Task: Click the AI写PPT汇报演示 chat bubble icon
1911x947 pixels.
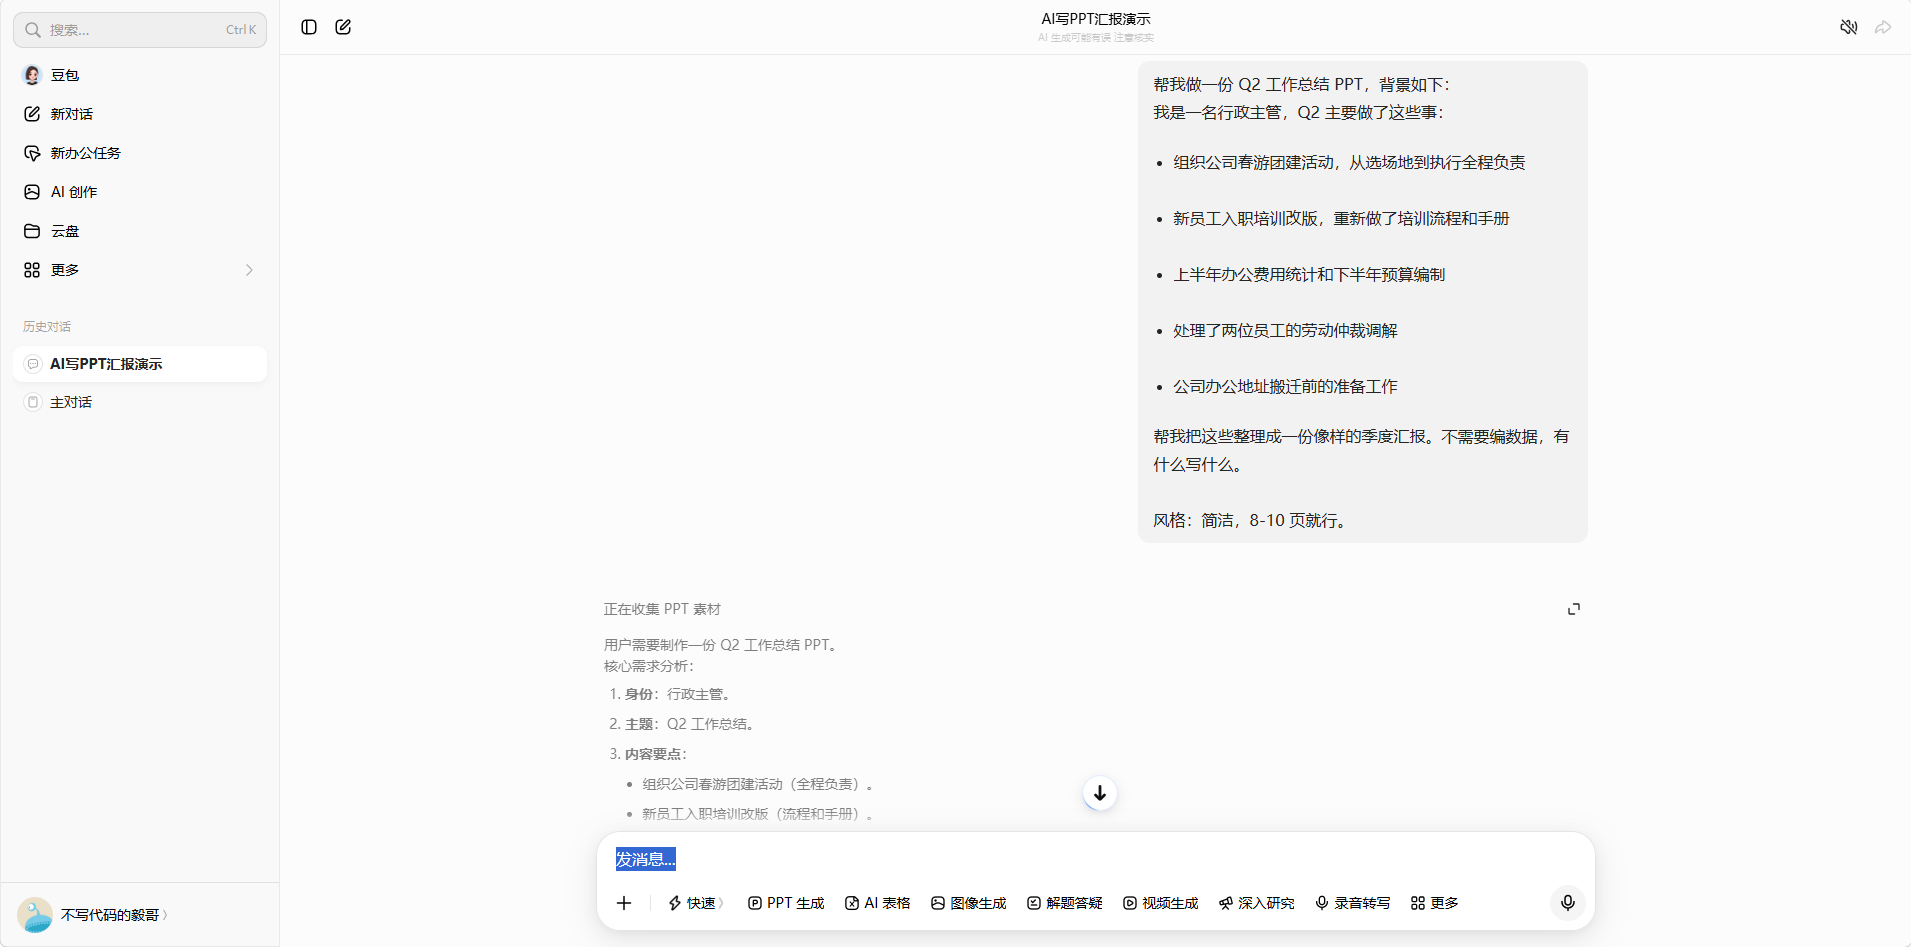Action: point(33,364)
